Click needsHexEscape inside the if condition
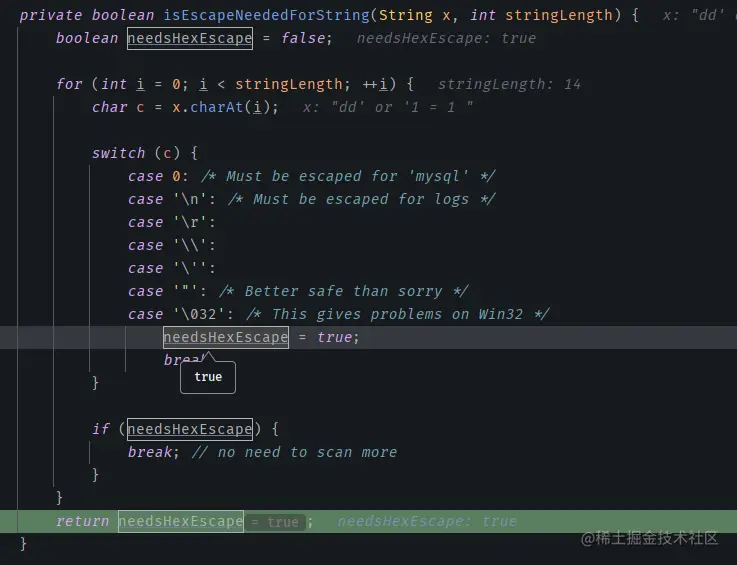737x565 pixels. 190,429
